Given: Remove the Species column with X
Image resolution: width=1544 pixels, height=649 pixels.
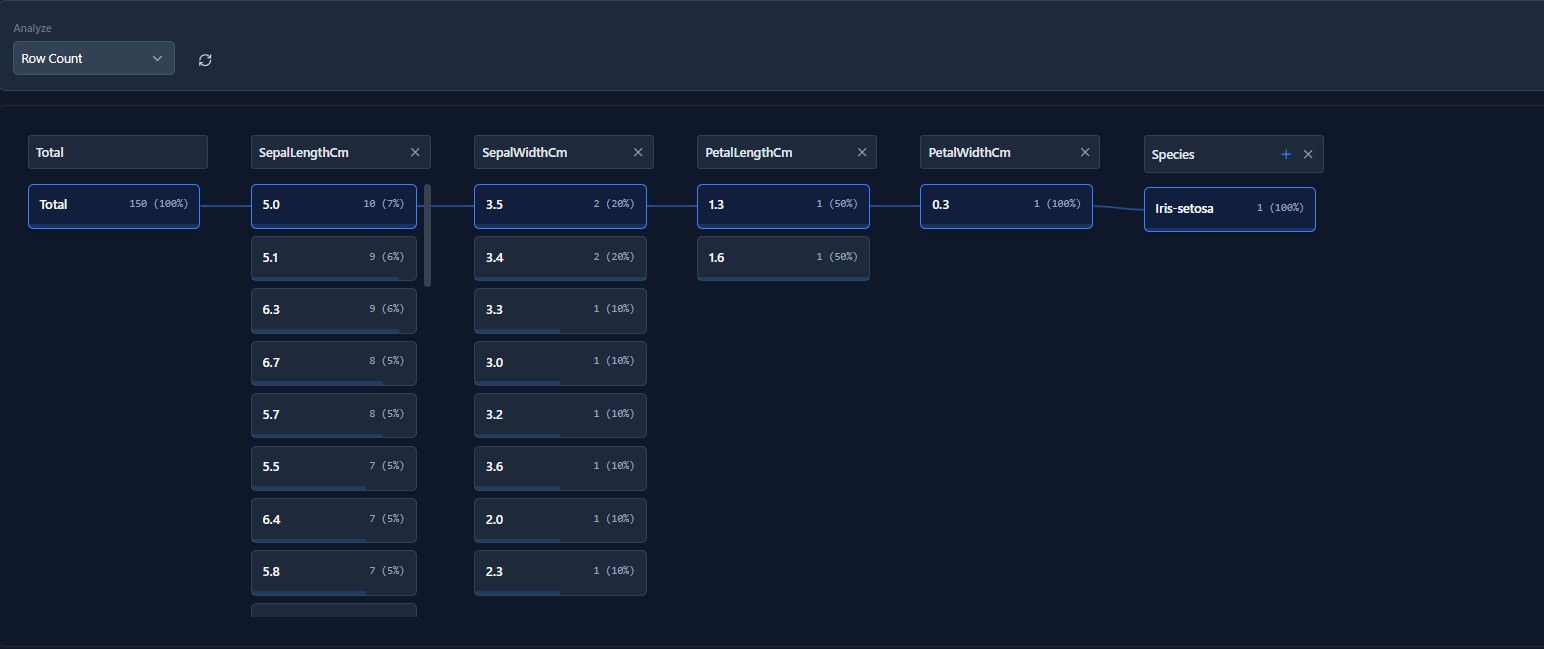Looking at the screenshot, I should coord(1308,154).
